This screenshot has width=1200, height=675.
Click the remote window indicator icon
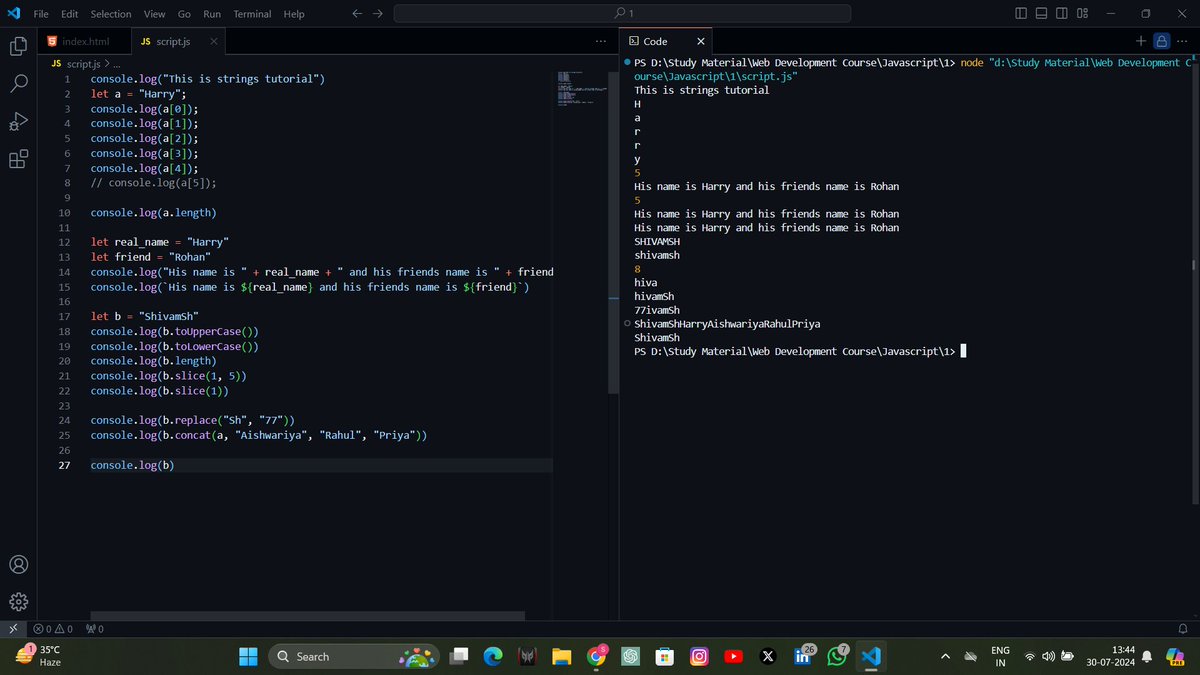click(11, 629)
